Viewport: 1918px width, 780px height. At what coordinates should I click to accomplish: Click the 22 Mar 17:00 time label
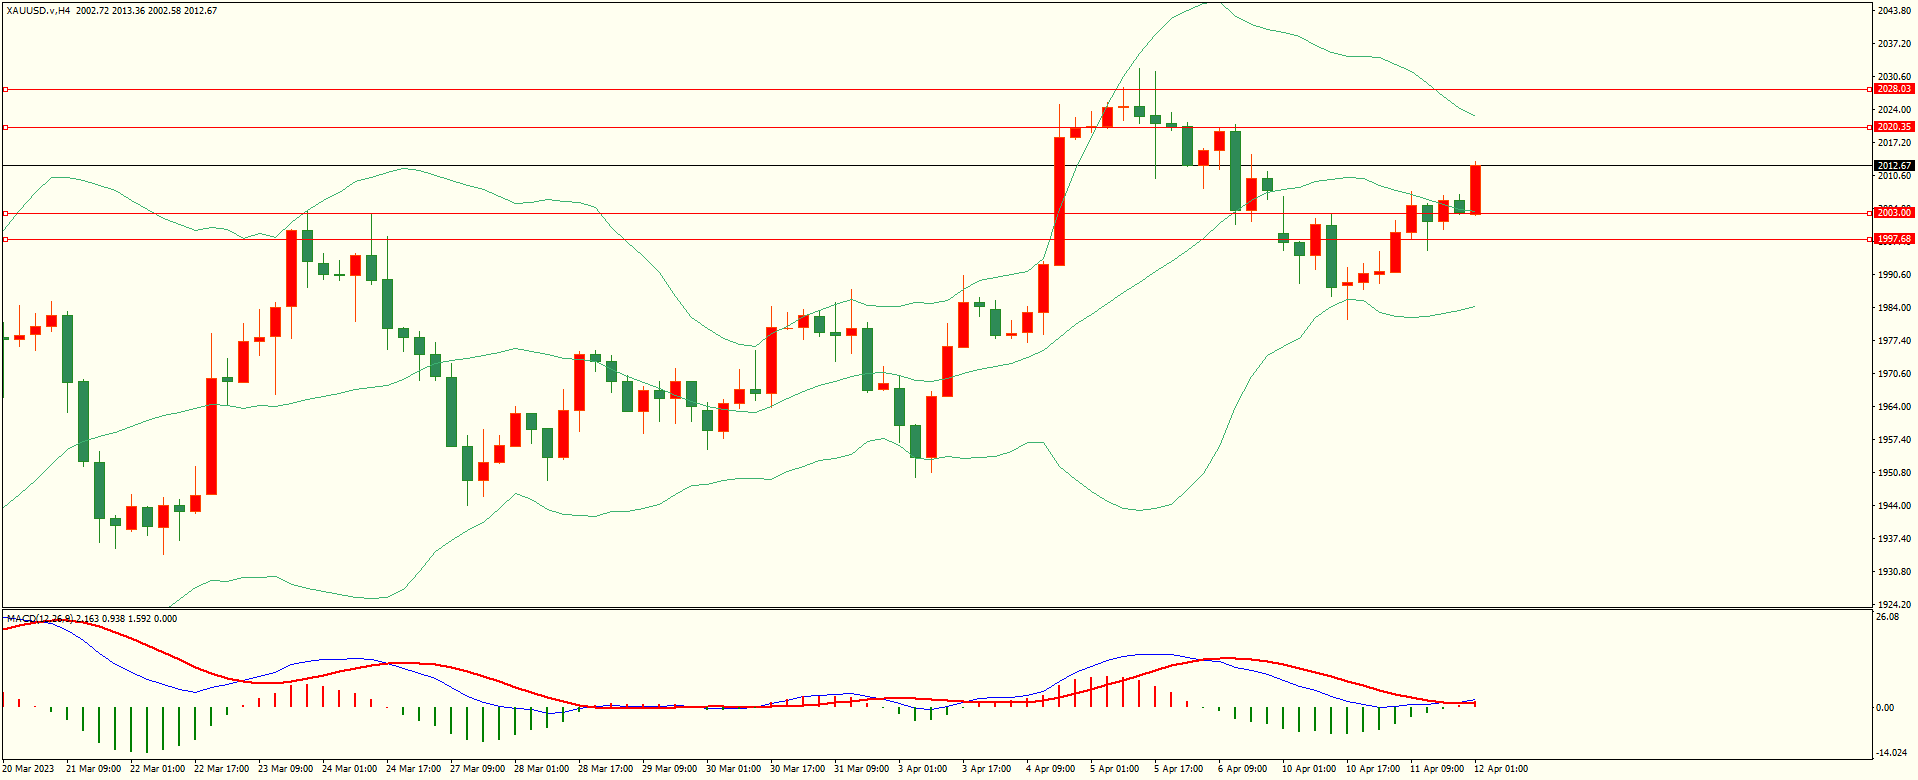tap(221, 769)
